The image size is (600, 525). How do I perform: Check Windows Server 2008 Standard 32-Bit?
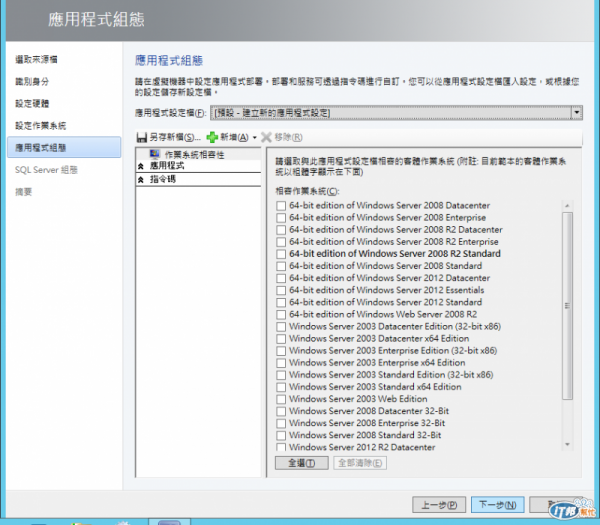(x=281, y=436)
